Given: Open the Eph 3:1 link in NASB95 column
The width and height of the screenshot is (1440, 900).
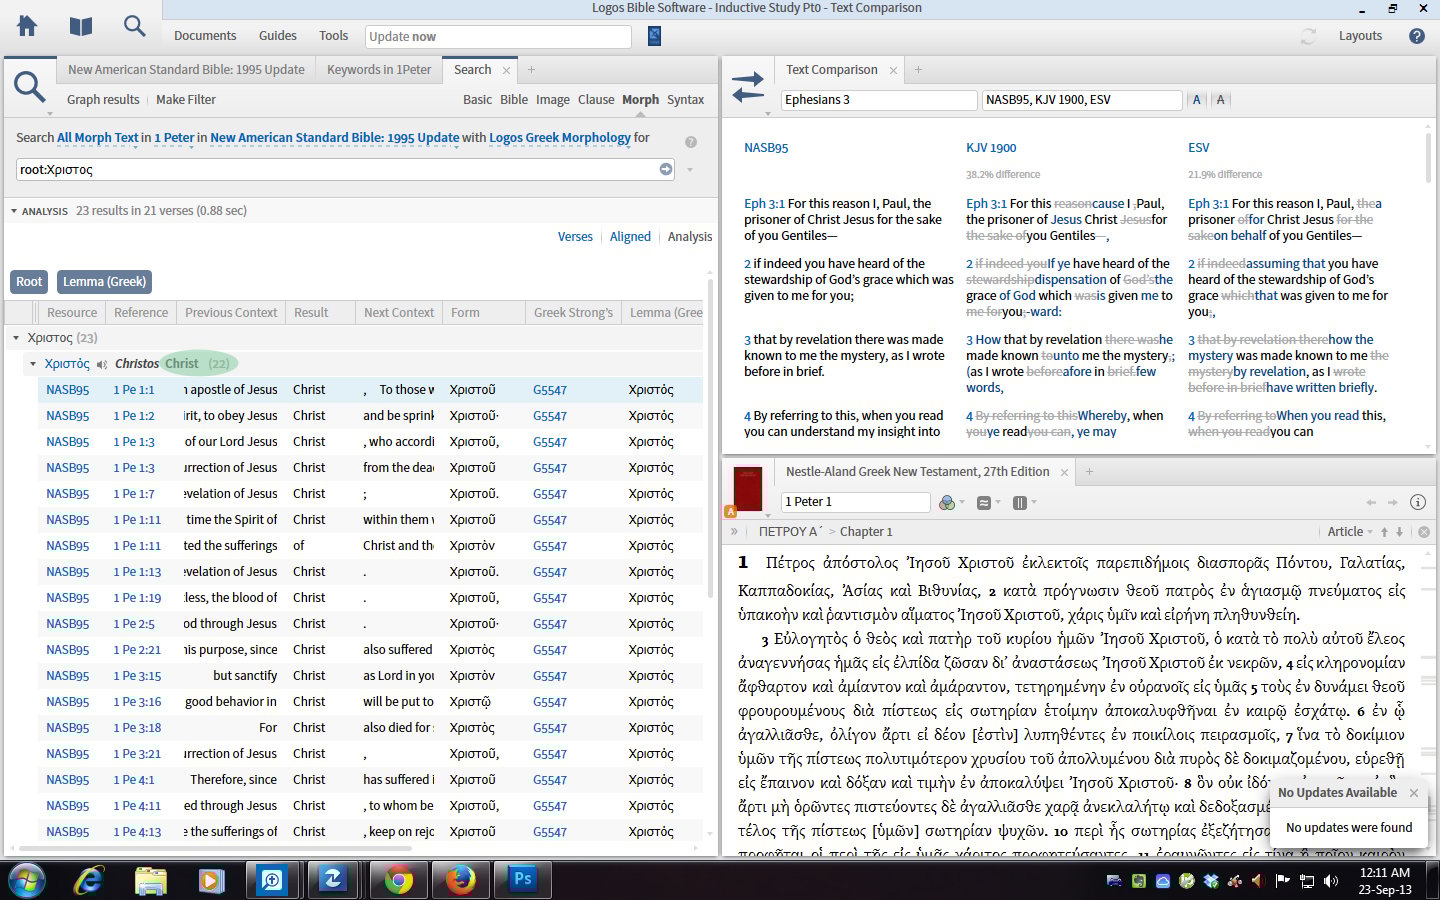Looking at the screenshot, I should click(765, 204).
